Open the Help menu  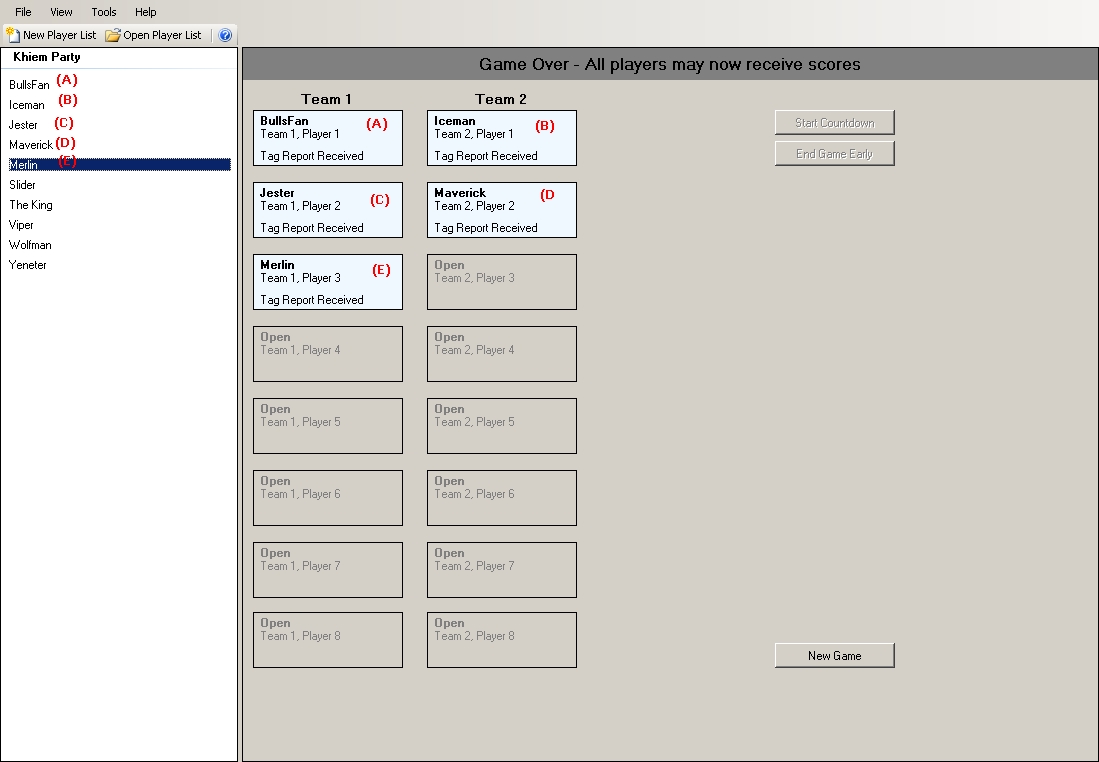pos(146,12)
